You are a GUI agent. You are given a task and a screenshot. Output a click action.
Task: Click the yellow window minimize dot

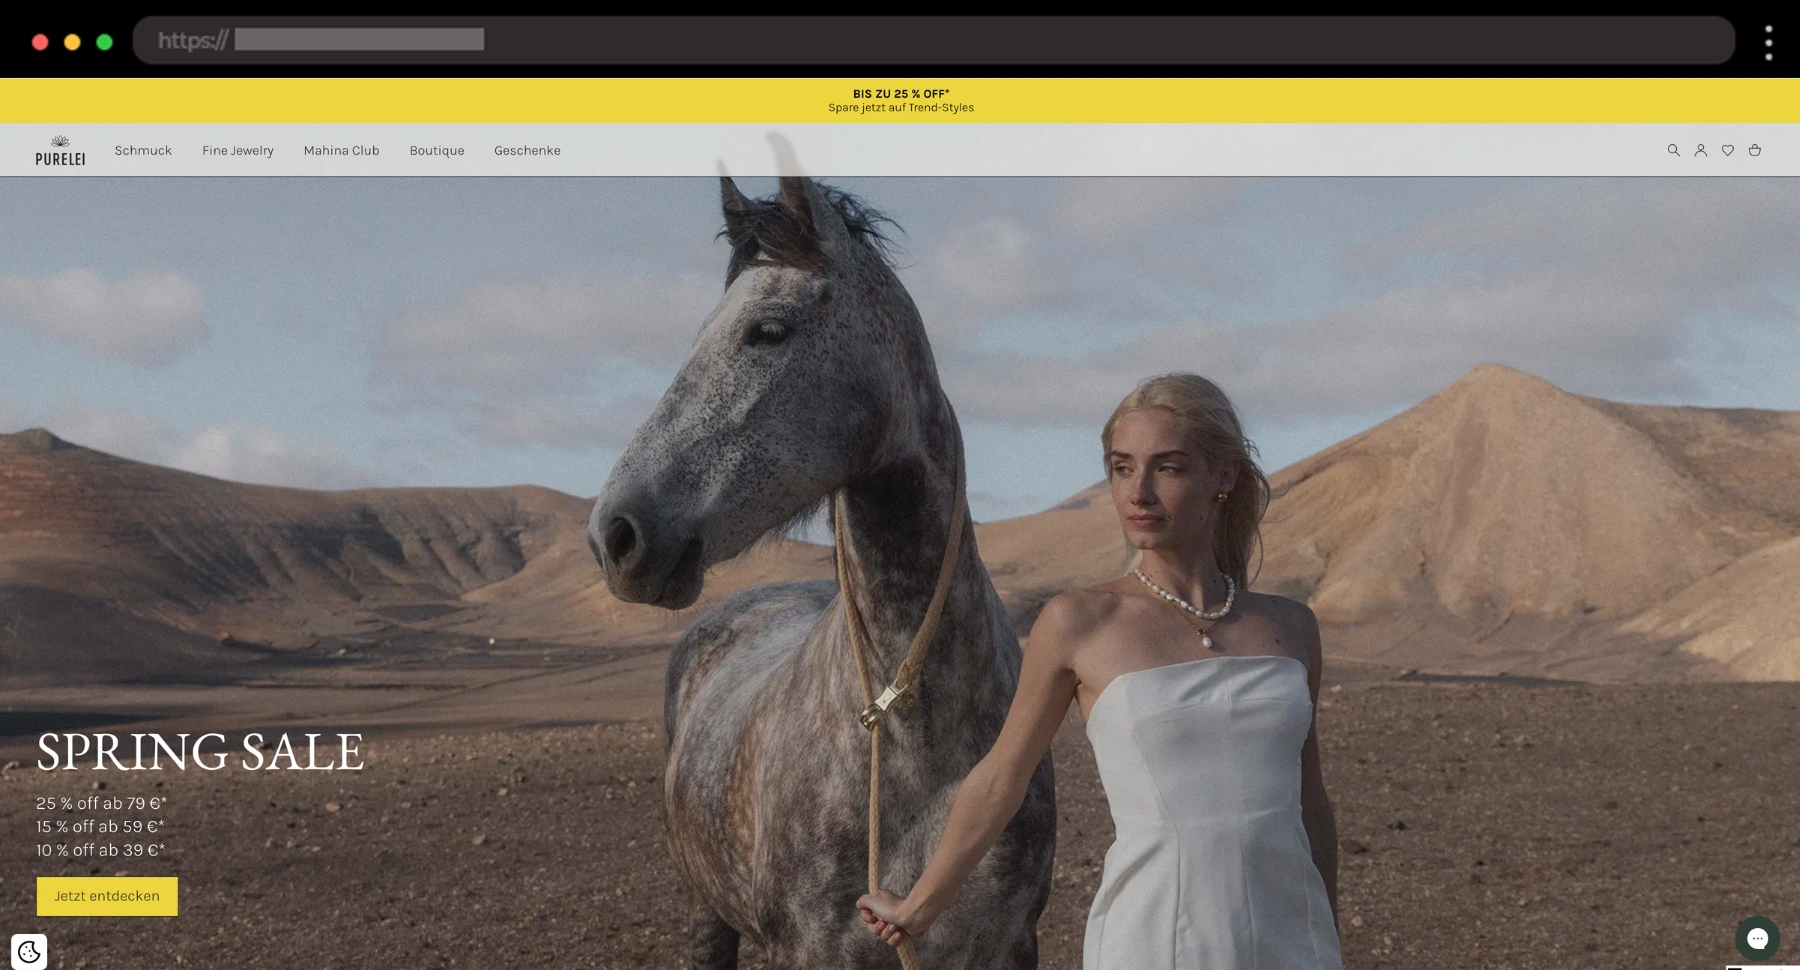[72, 42]
